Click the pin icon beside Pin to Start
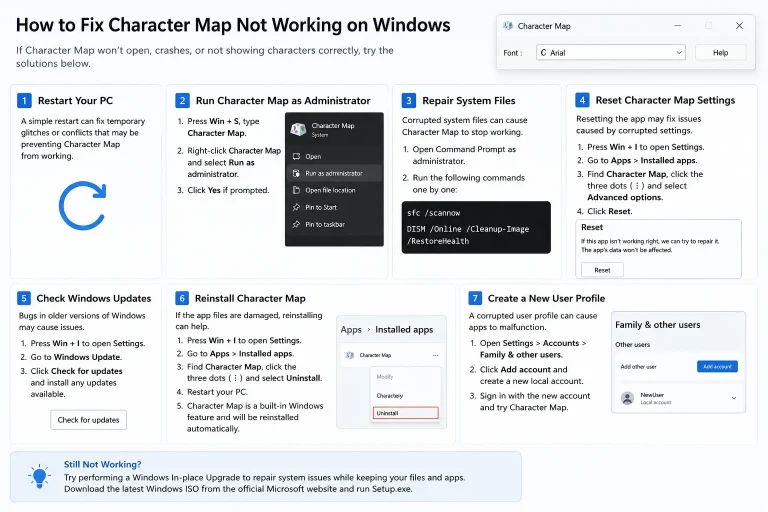The image size is (768, 512). (x=296, y=207)
